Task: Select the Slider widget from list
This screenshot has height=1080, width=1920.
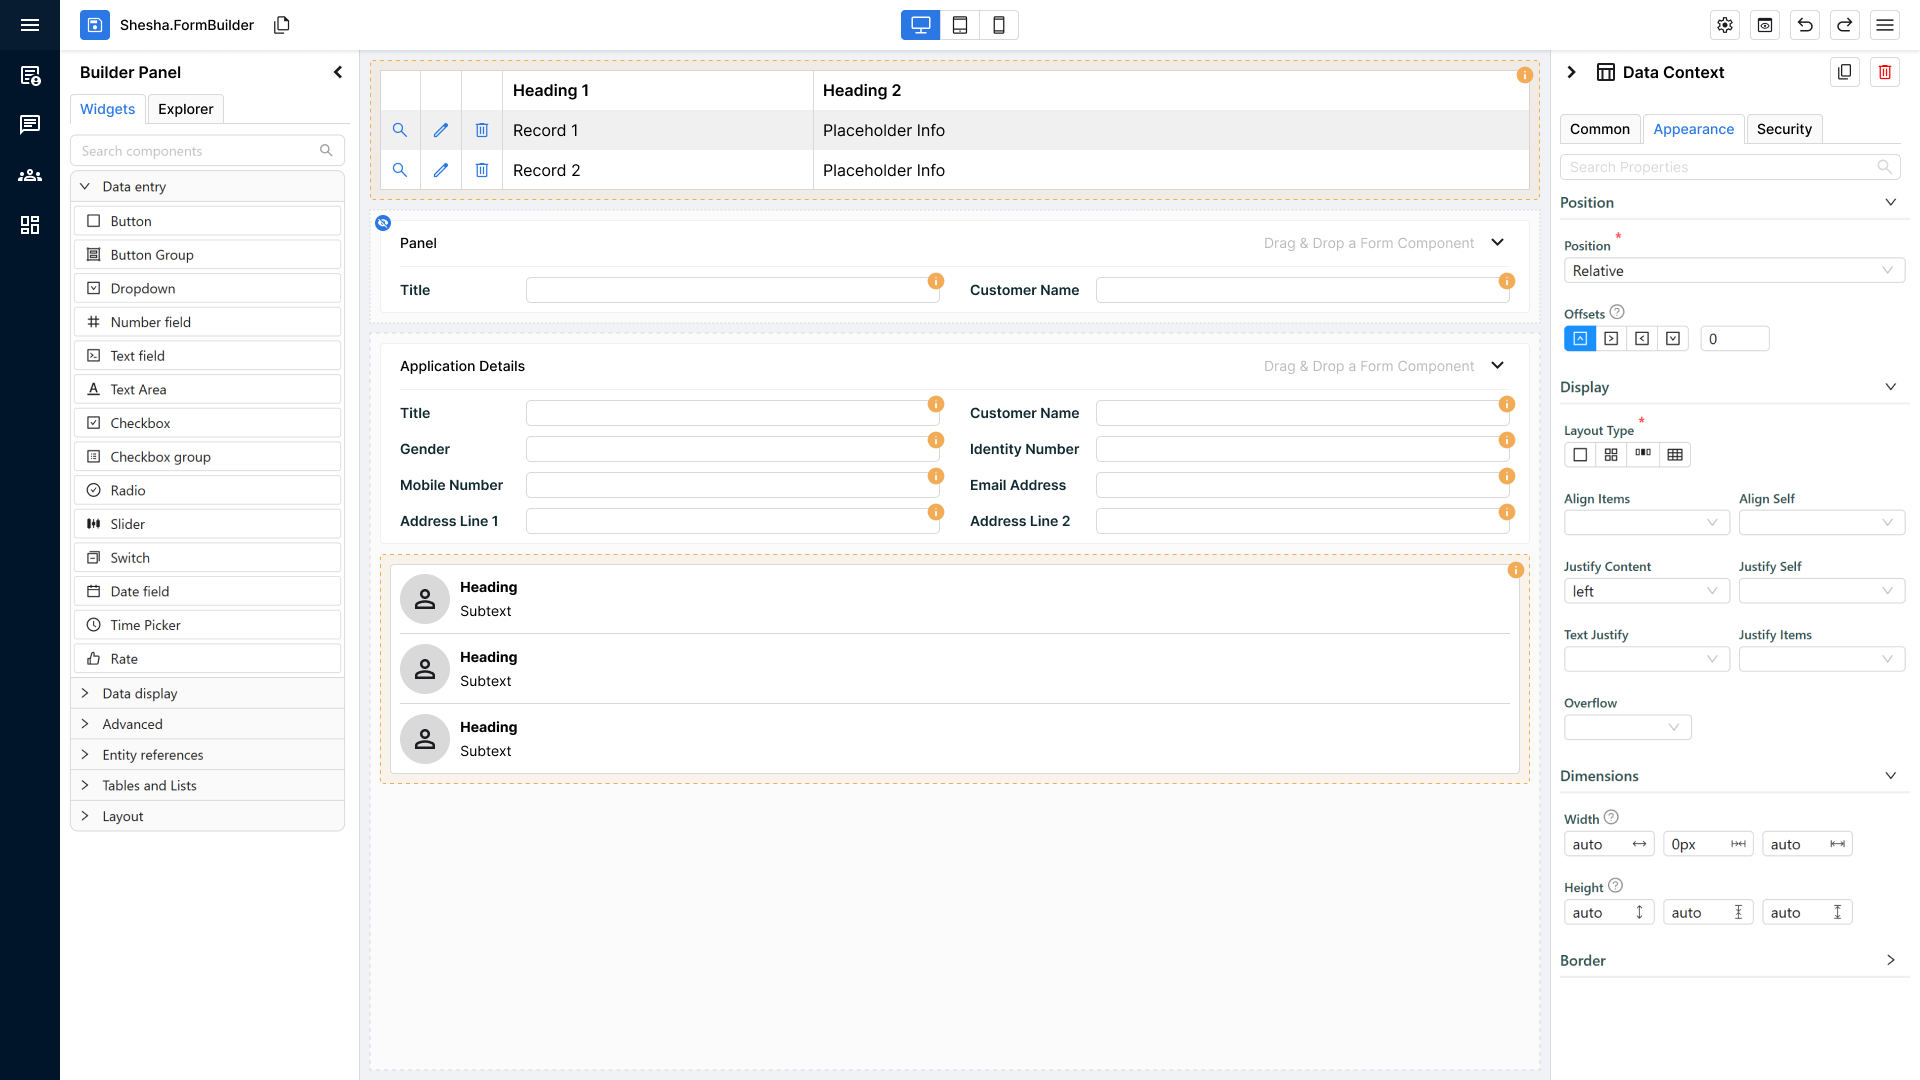Action: [x=128, y=524]
